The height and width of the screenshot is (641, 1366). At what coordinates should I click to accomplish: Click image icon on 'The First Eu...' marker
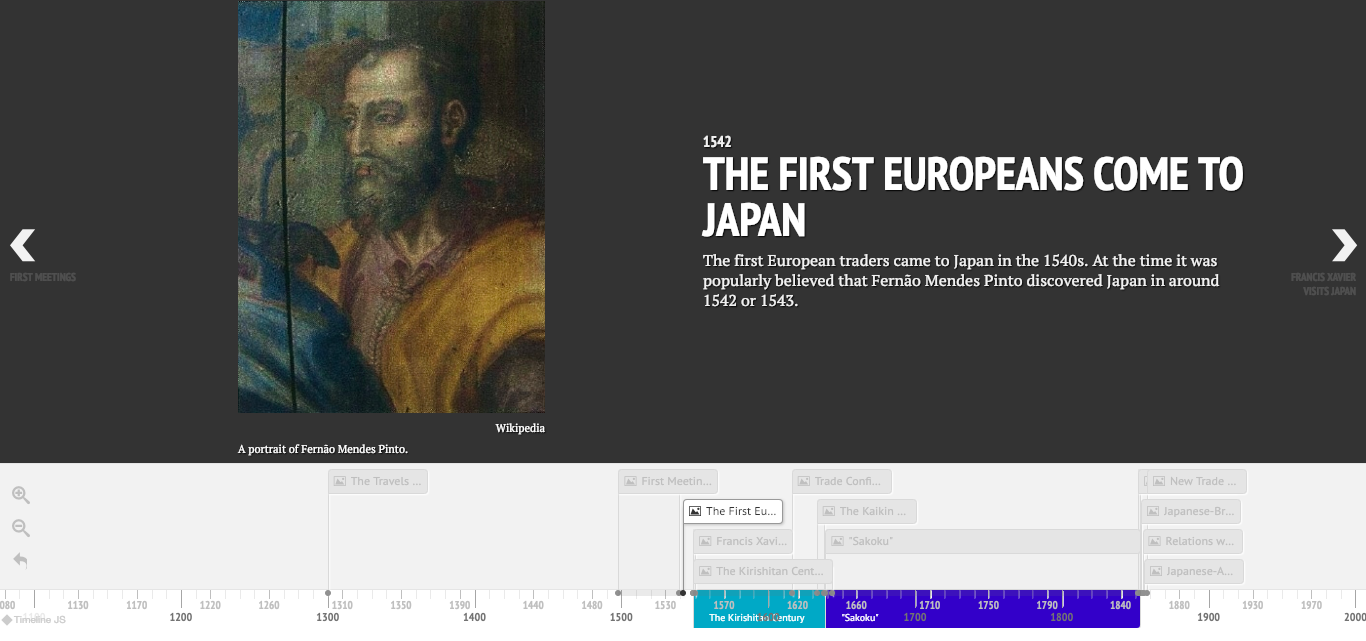pos(695,510)
